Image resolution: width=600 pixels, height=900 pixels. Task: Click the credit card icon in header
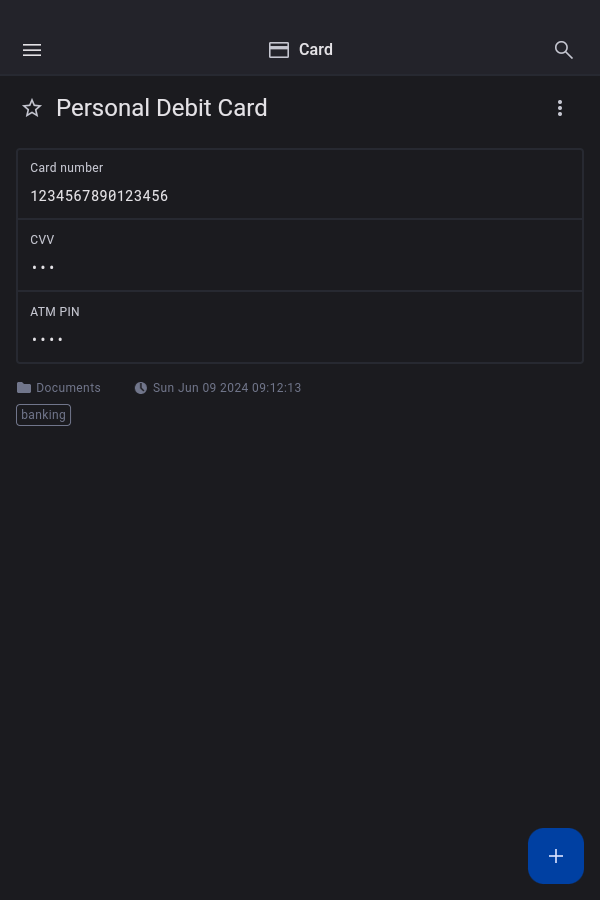(279, 50)
